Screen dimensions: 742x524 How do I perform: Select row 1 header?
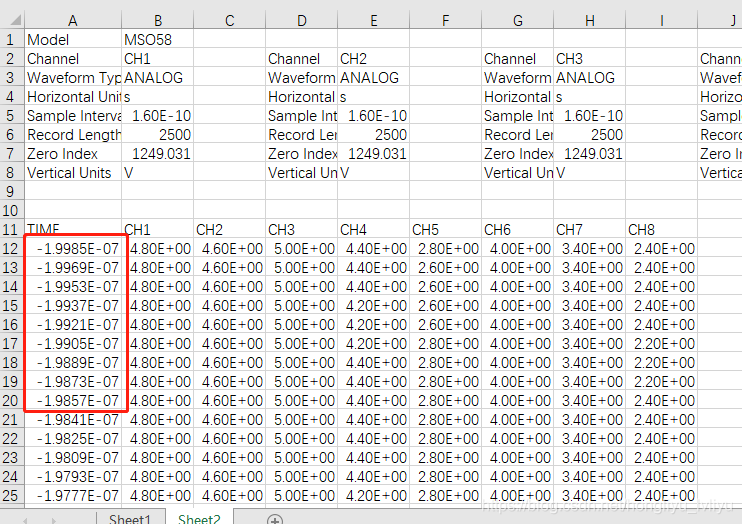point(12,39)
